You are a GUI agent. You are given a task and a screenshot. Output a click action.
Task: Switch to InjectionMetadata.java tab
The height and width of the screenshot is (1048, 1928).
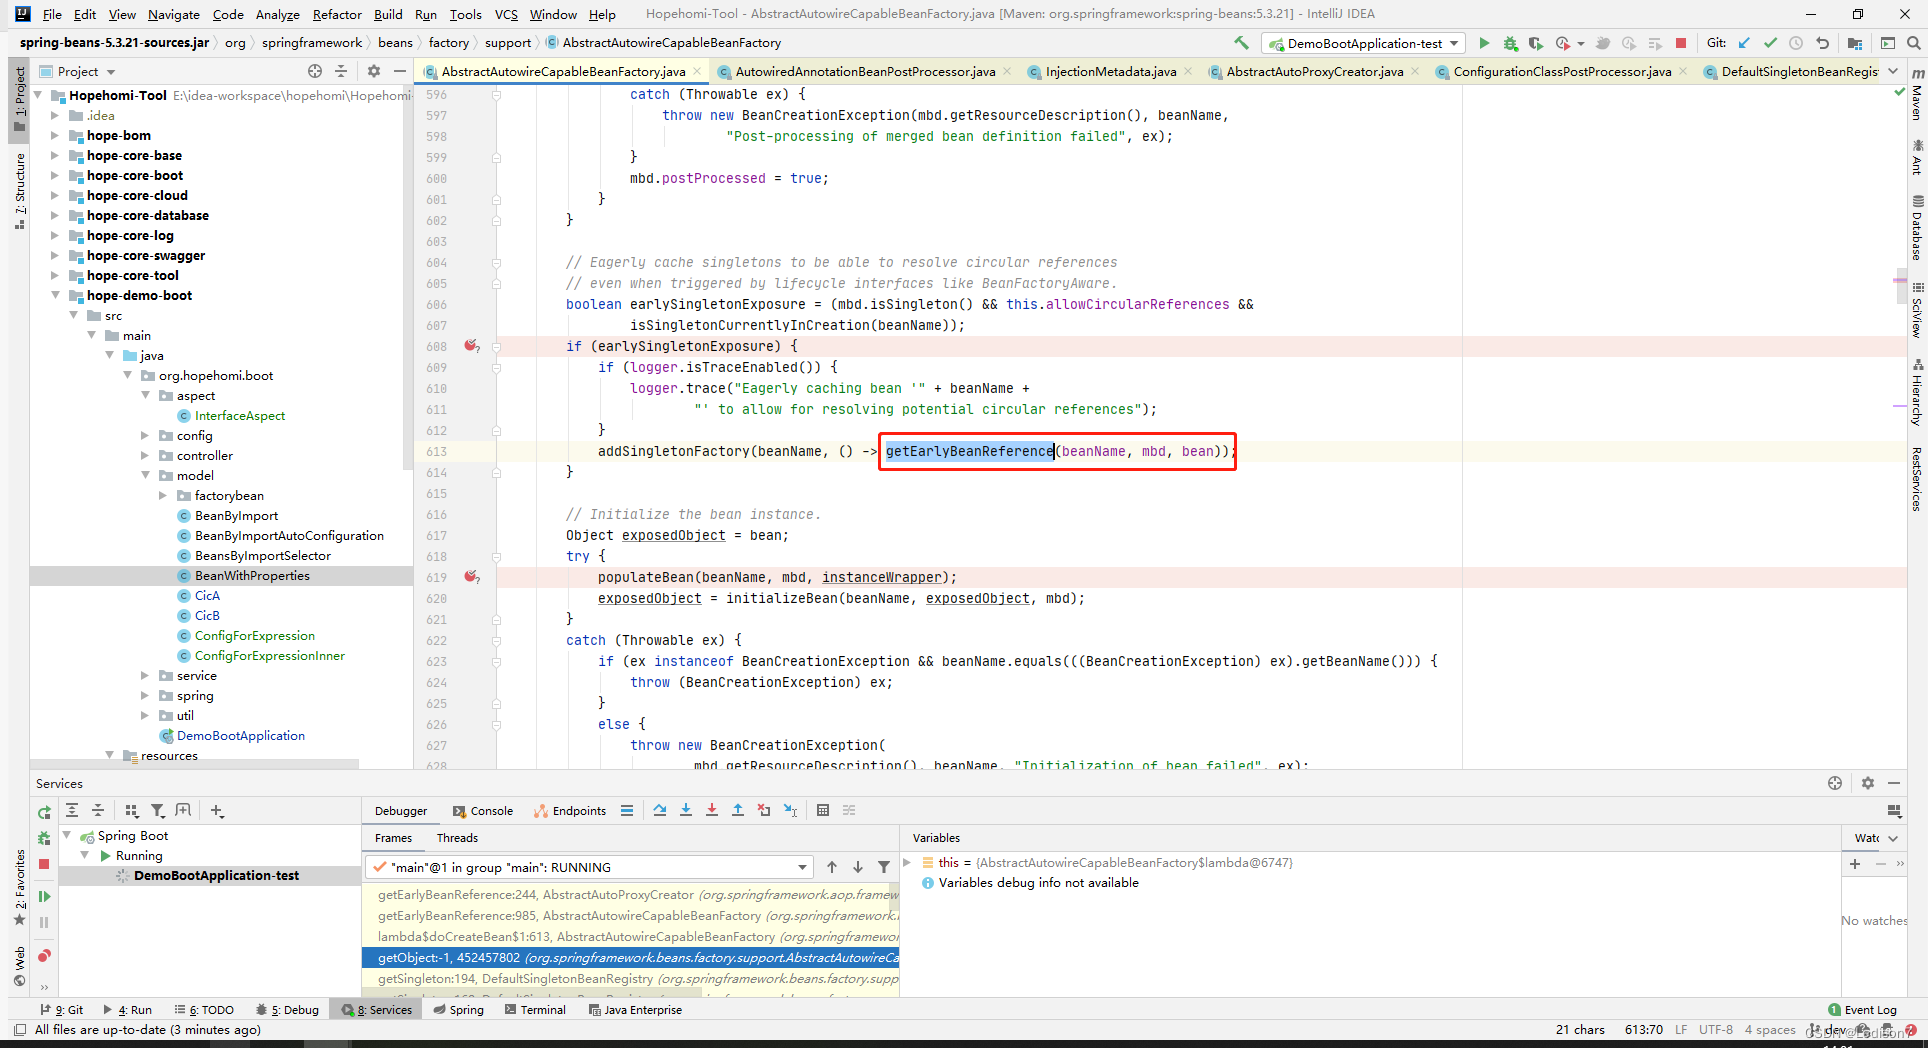1110,71
